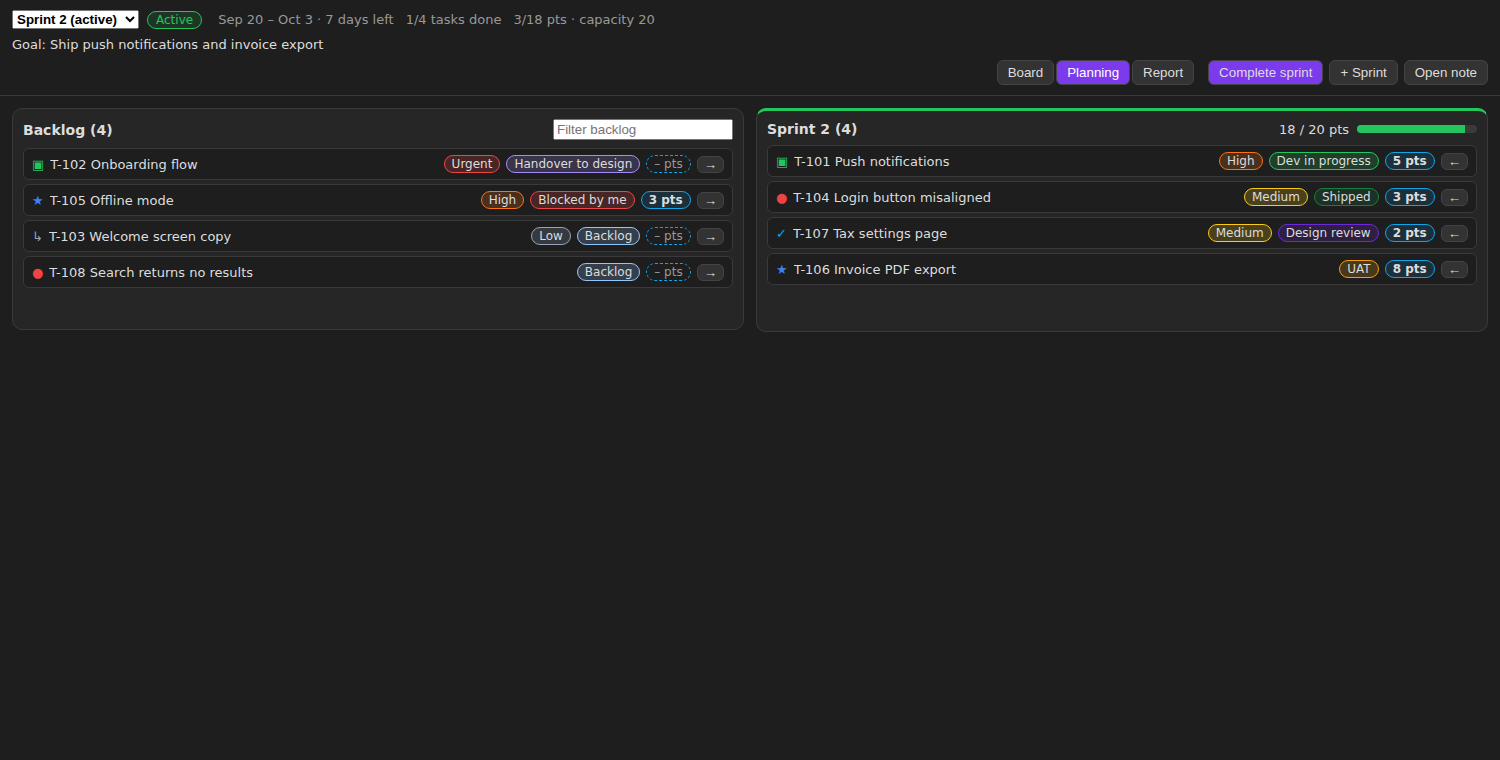Click the checkmark icon for T-107
The height and width of the screenshot is (760, 1500).
[781, 234]
